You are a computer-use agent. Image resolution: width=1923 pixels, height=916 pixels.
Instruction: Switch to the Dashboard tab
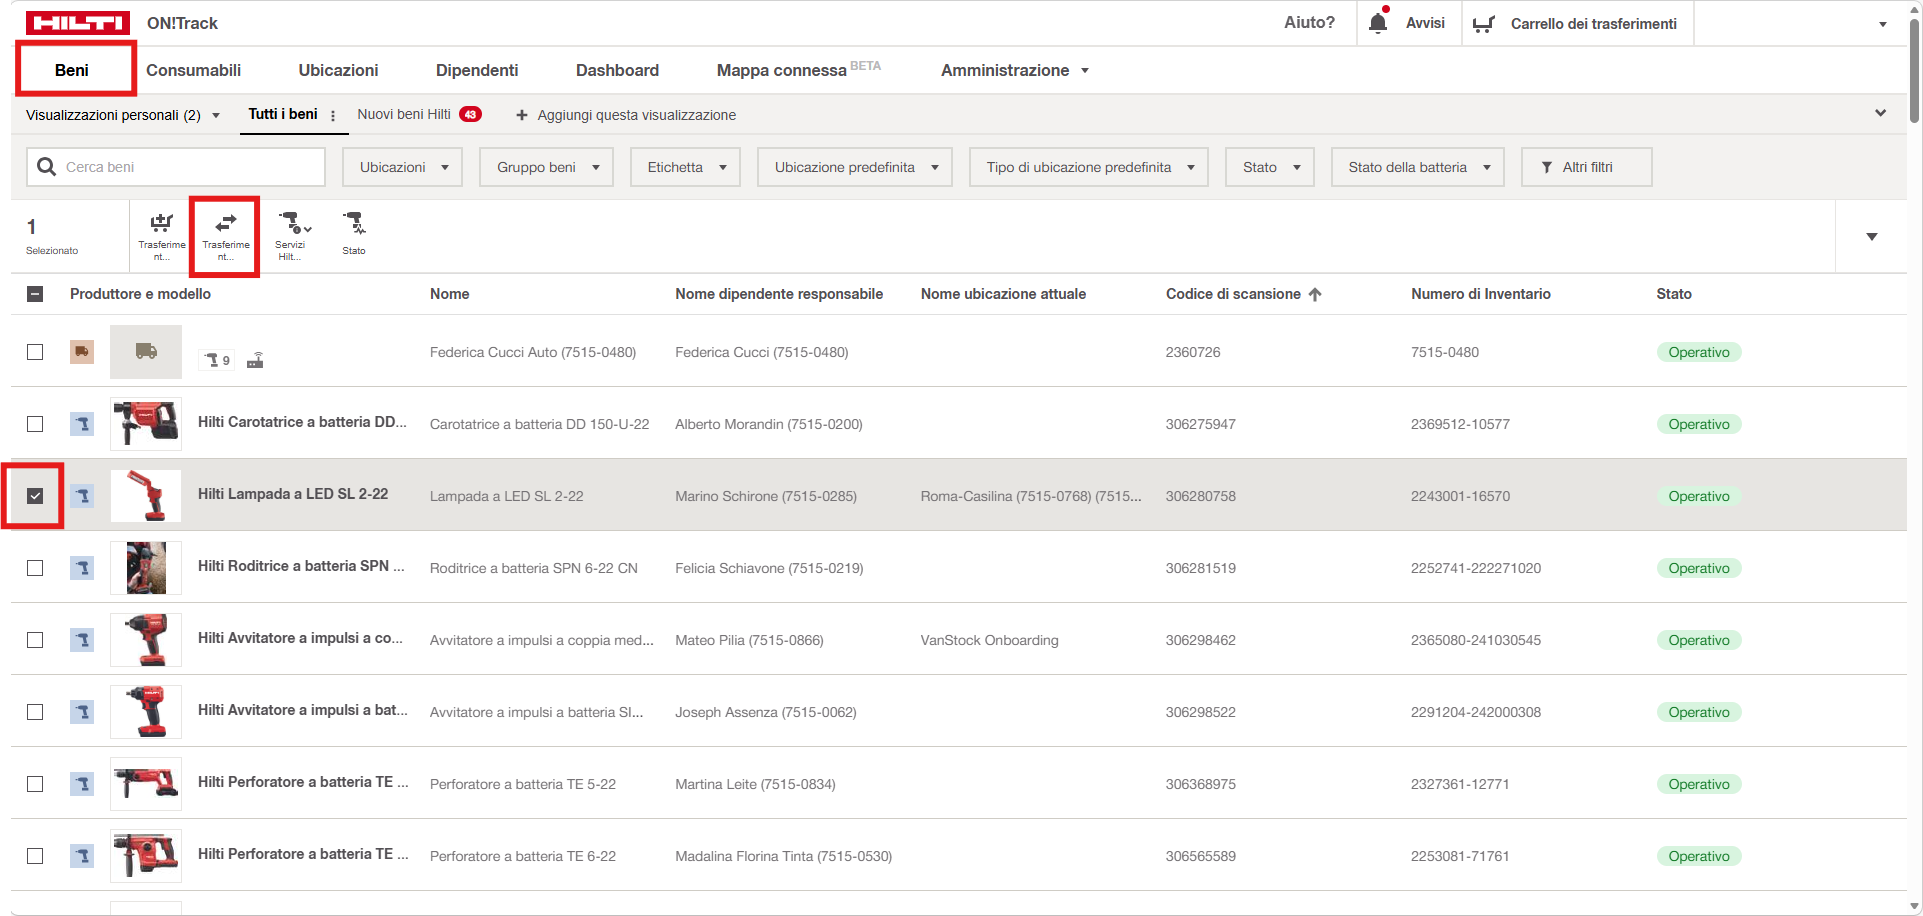pyautogui.click(x=617, y=70)
